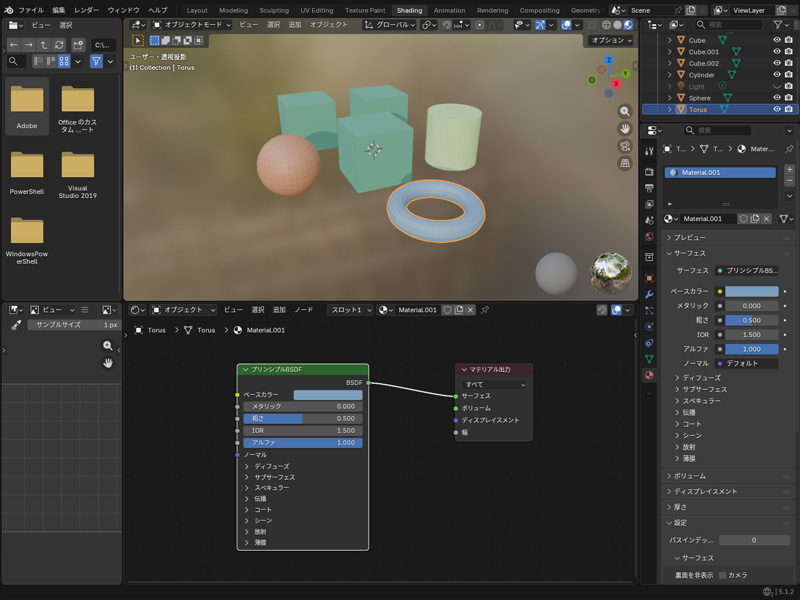Click the Options button in viewport header
This screenshot has width=800, height=600.
point(611,40)
